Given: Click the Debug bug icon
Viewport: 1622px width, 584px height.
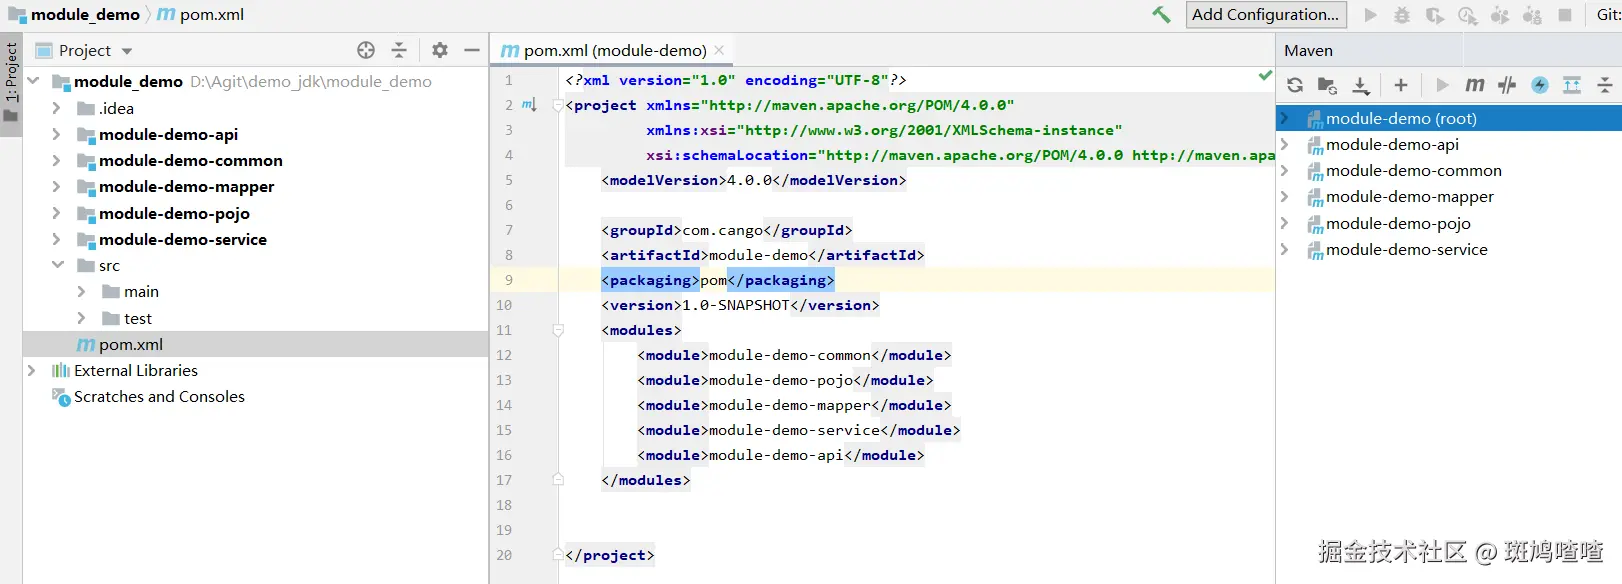Looking at the screenshot, I should coord(1402,15).
